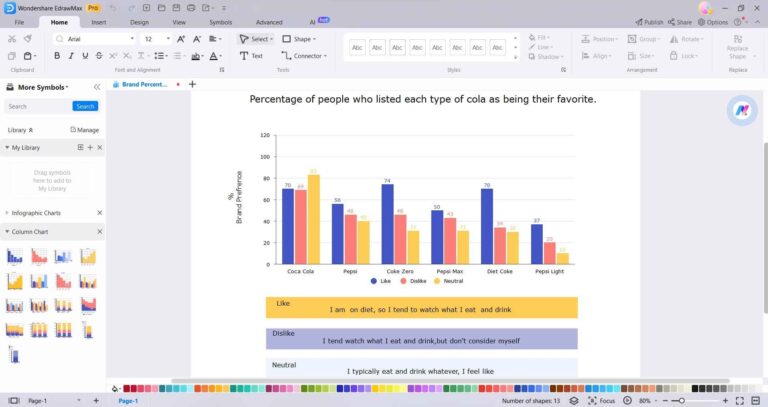This screenshot has width=768, height=407.
Task: Adjust the zoom slider knob in status bar
Action: [x=681, y=401]
